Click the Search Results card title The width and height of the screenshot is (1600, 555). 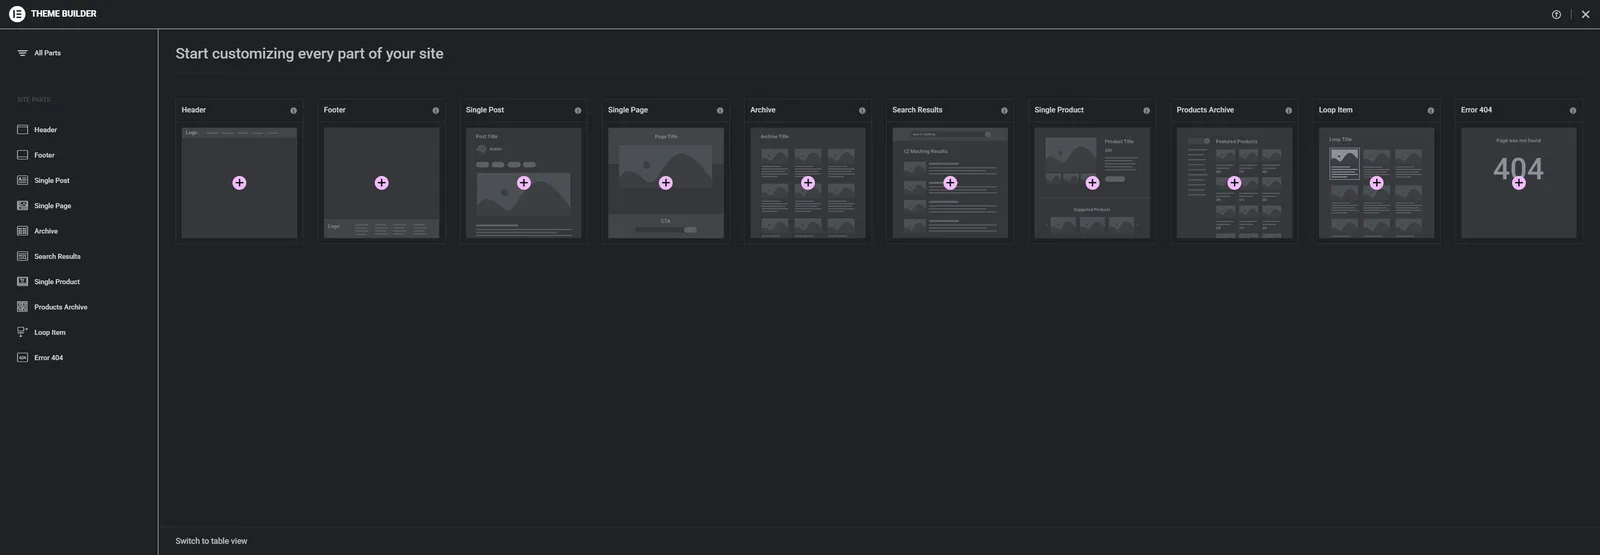(x=917, y=110)
